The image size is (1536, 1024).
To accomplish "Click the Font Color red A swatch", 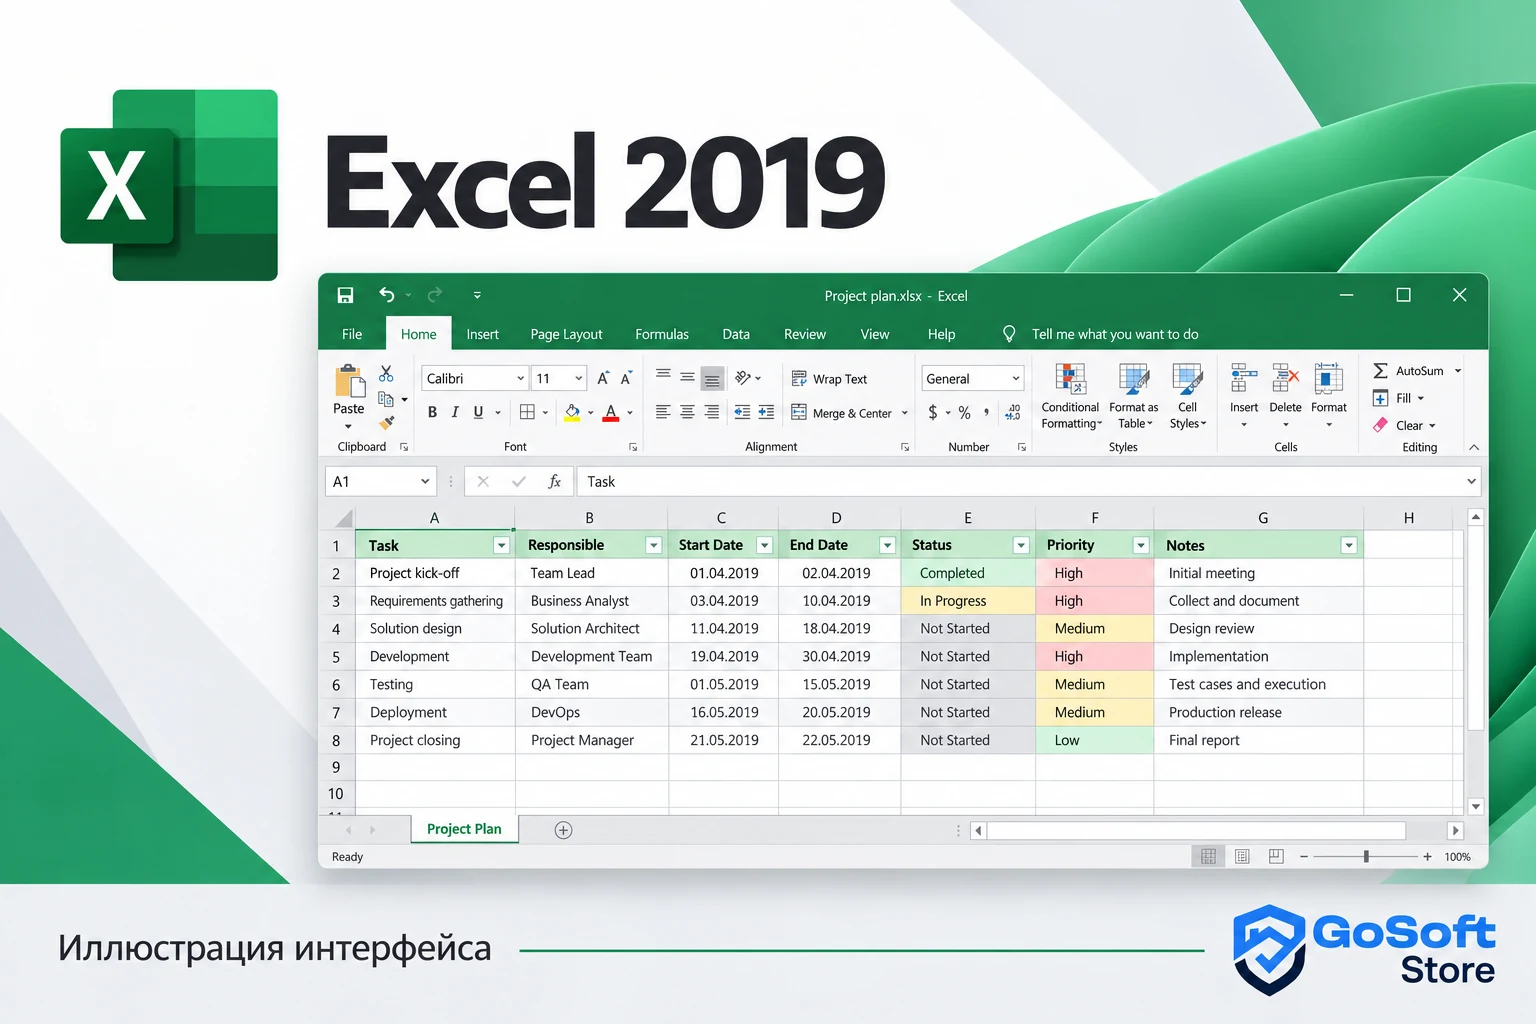I will (x=611, y=412).
